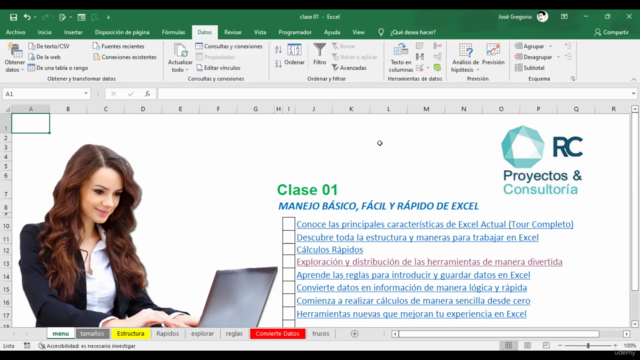Click Previsión forecast sheet icon
The width and height of the screenshot is (640, 360).
(x=493, y=54)
